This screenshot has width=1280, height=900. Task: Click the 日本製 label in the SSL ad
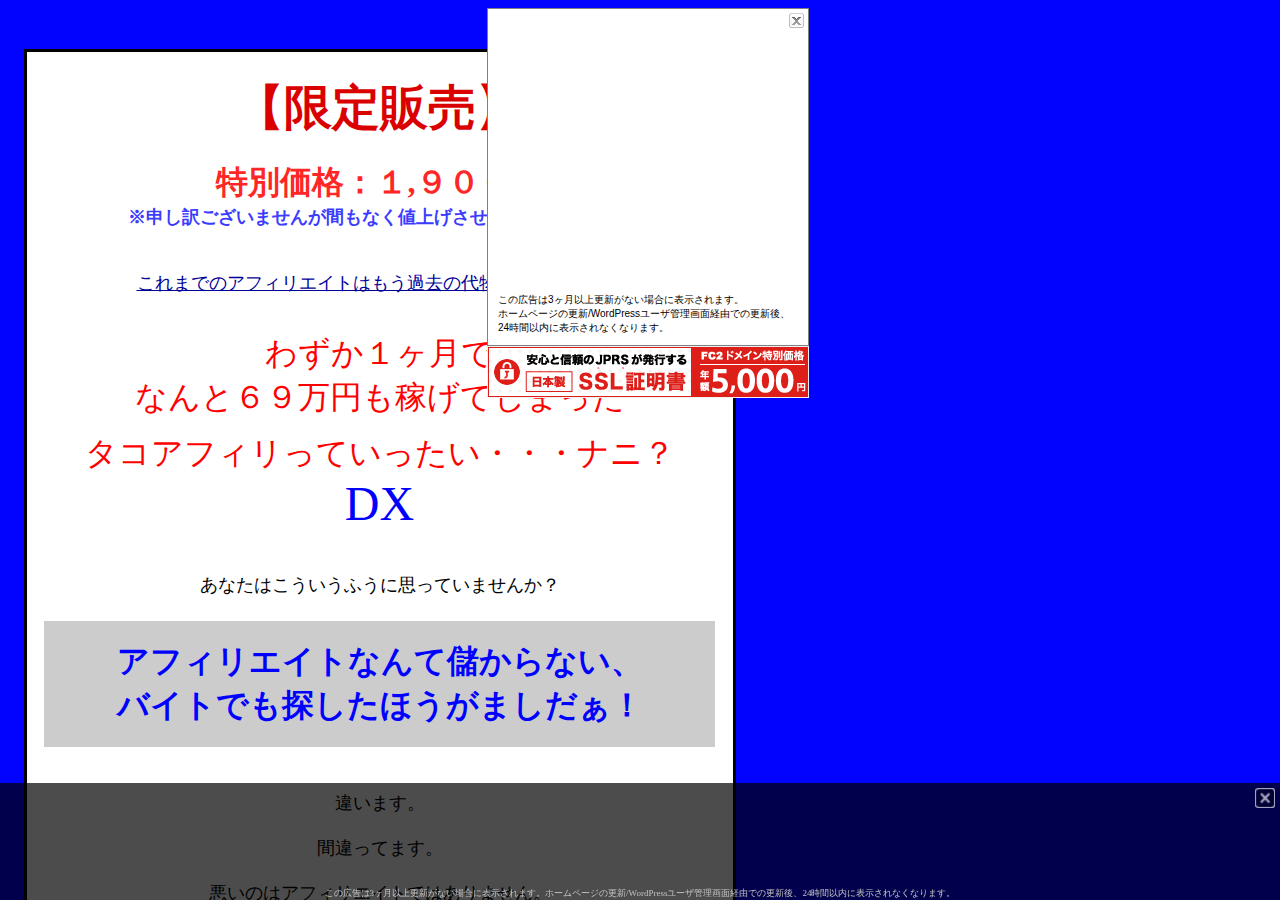[549, 382]
